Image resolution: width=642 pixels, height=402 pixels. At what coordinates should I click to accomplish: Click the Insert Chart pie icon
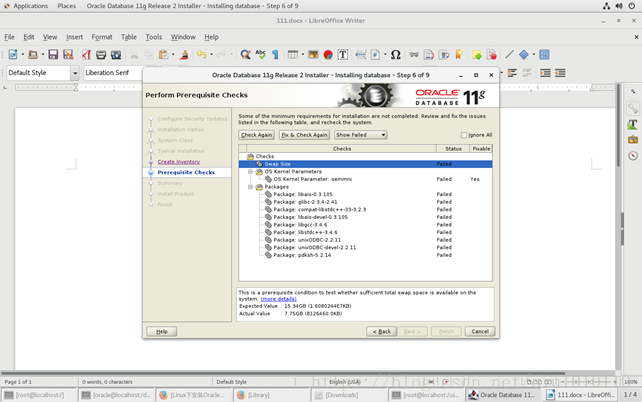tap(328, 54)
